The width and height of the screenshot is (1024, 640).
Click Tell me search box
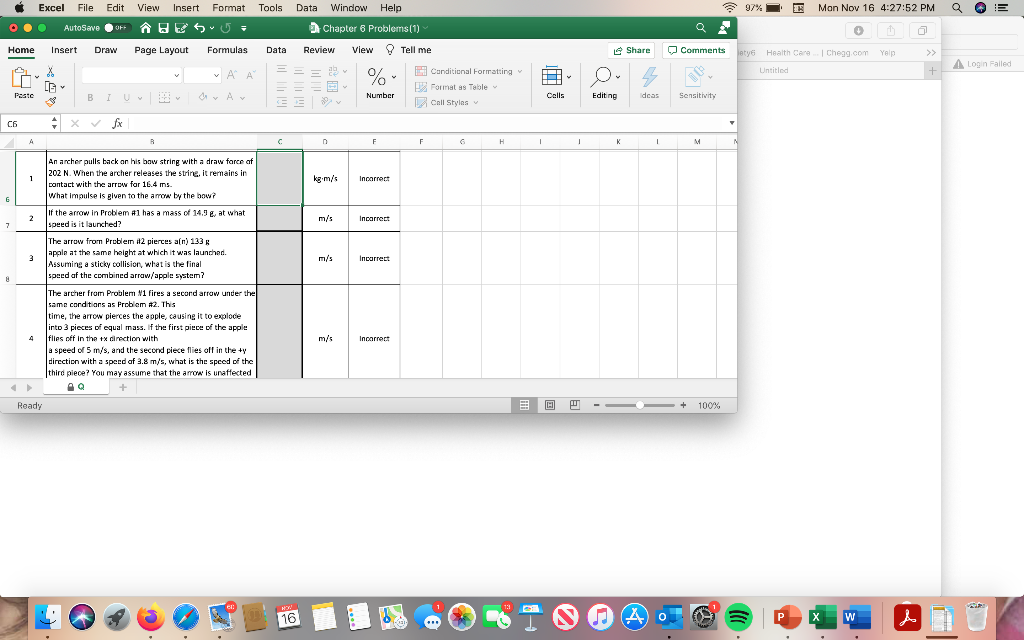pyautogui.click(x=408, y=50)
